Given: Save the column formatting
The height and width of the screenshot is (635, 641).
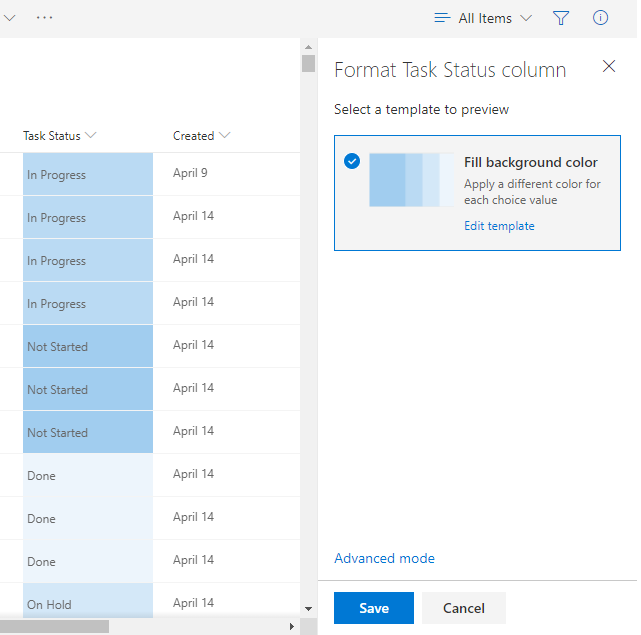Looking at the screenshot, I should [374, 608].
